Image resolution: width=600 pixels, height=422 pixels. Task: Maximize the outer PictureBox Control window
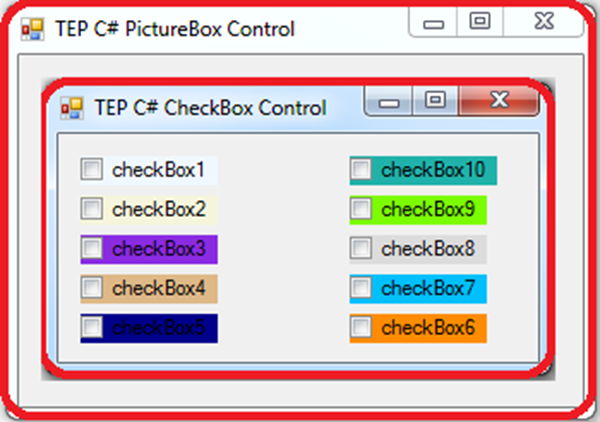[x=480, y=22]
